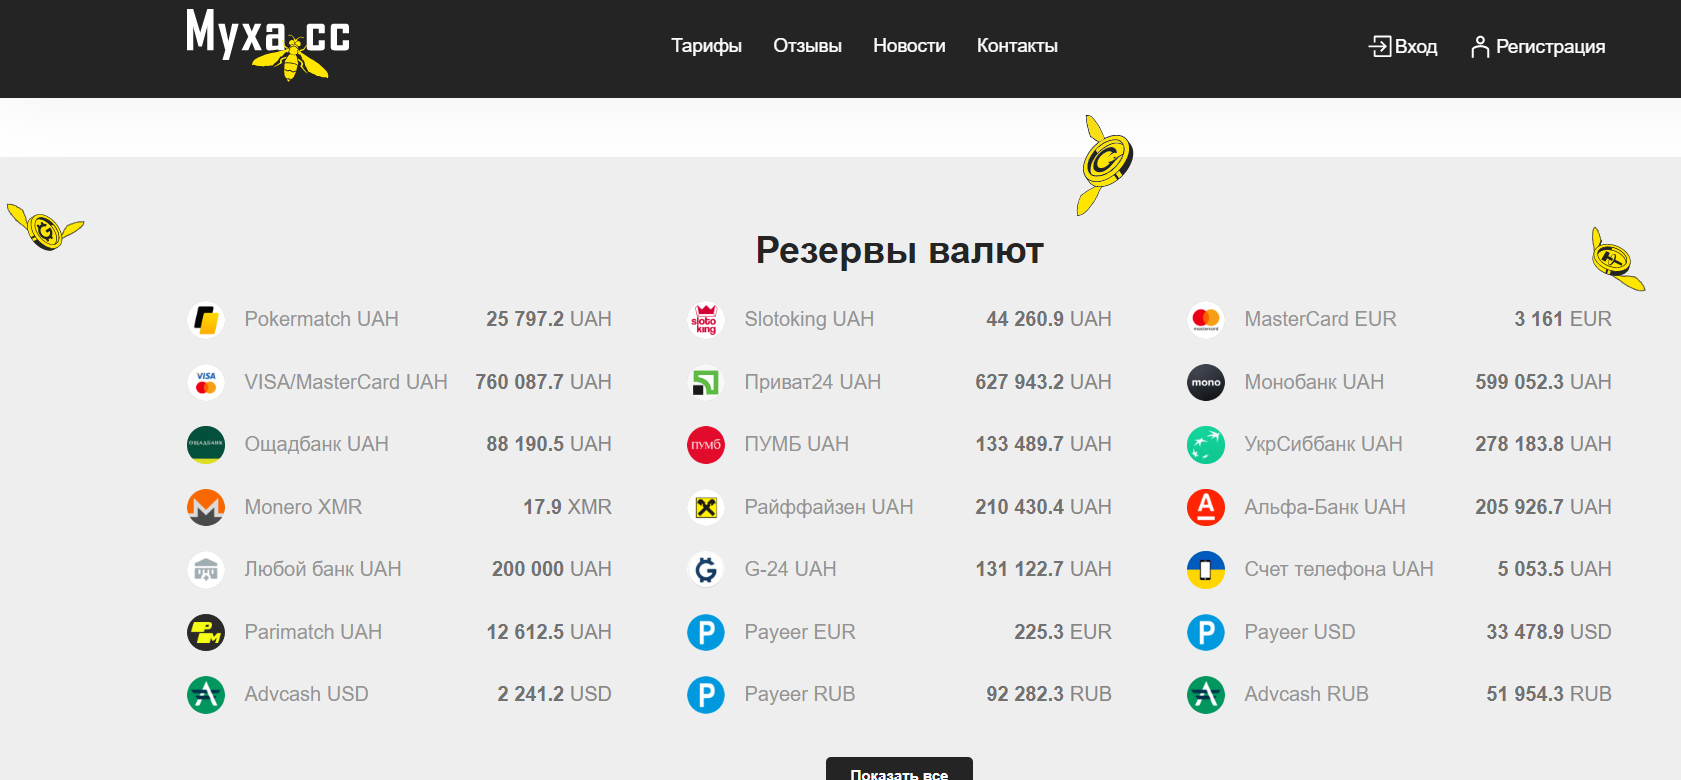Select the Payeer RUB label
The width and height of the screenshot is (1681, 780).
point(800,694)
